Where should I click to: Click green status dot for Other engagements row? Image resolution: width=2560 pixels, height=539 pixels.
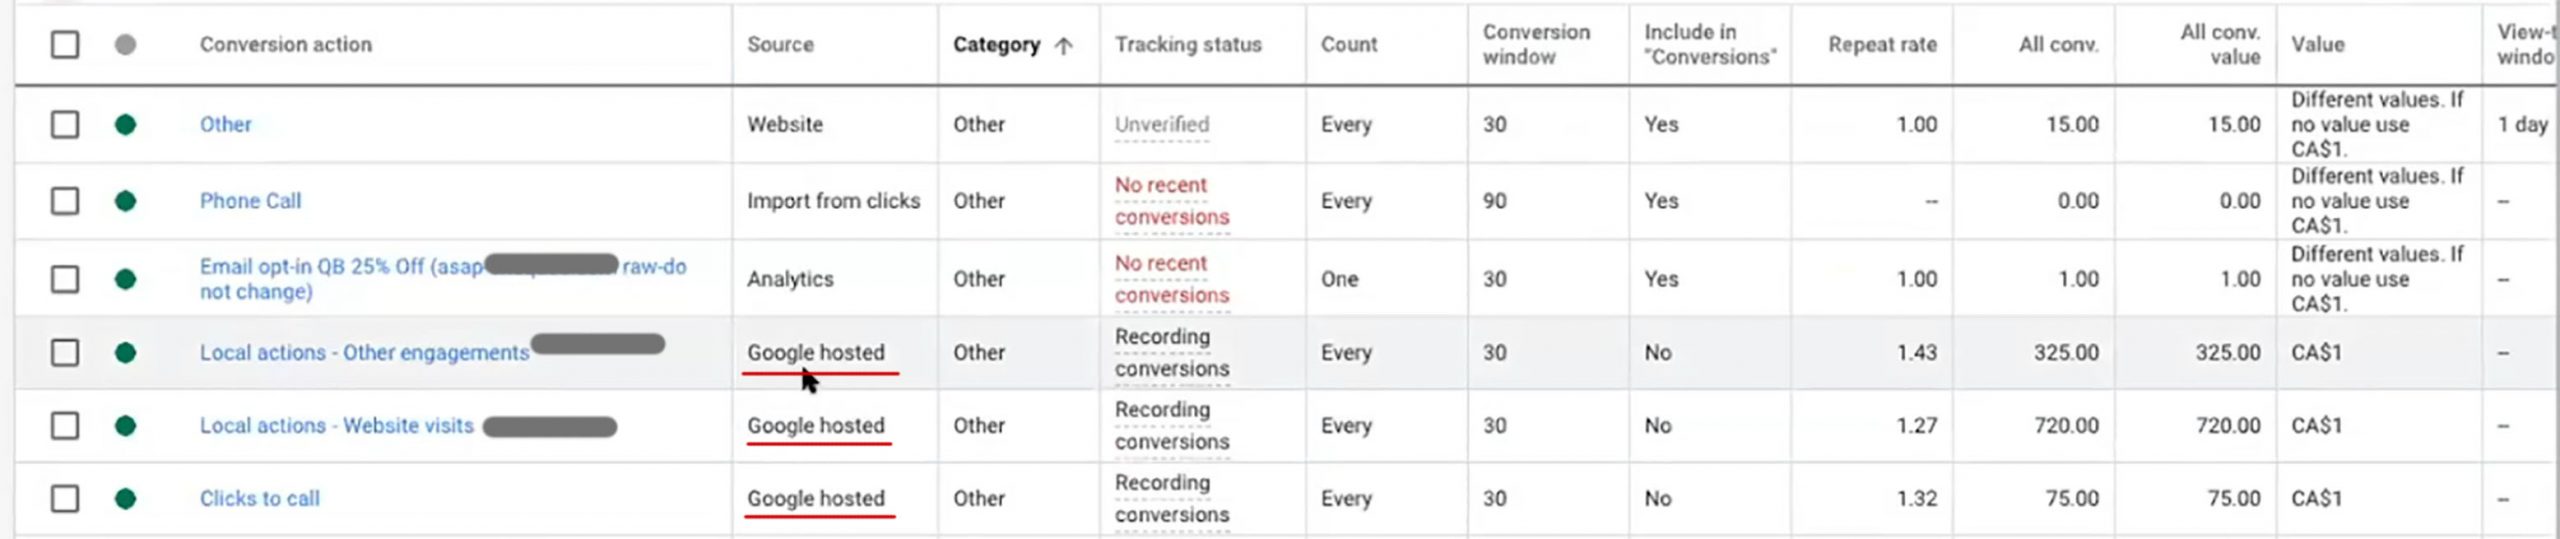[125, 352]
